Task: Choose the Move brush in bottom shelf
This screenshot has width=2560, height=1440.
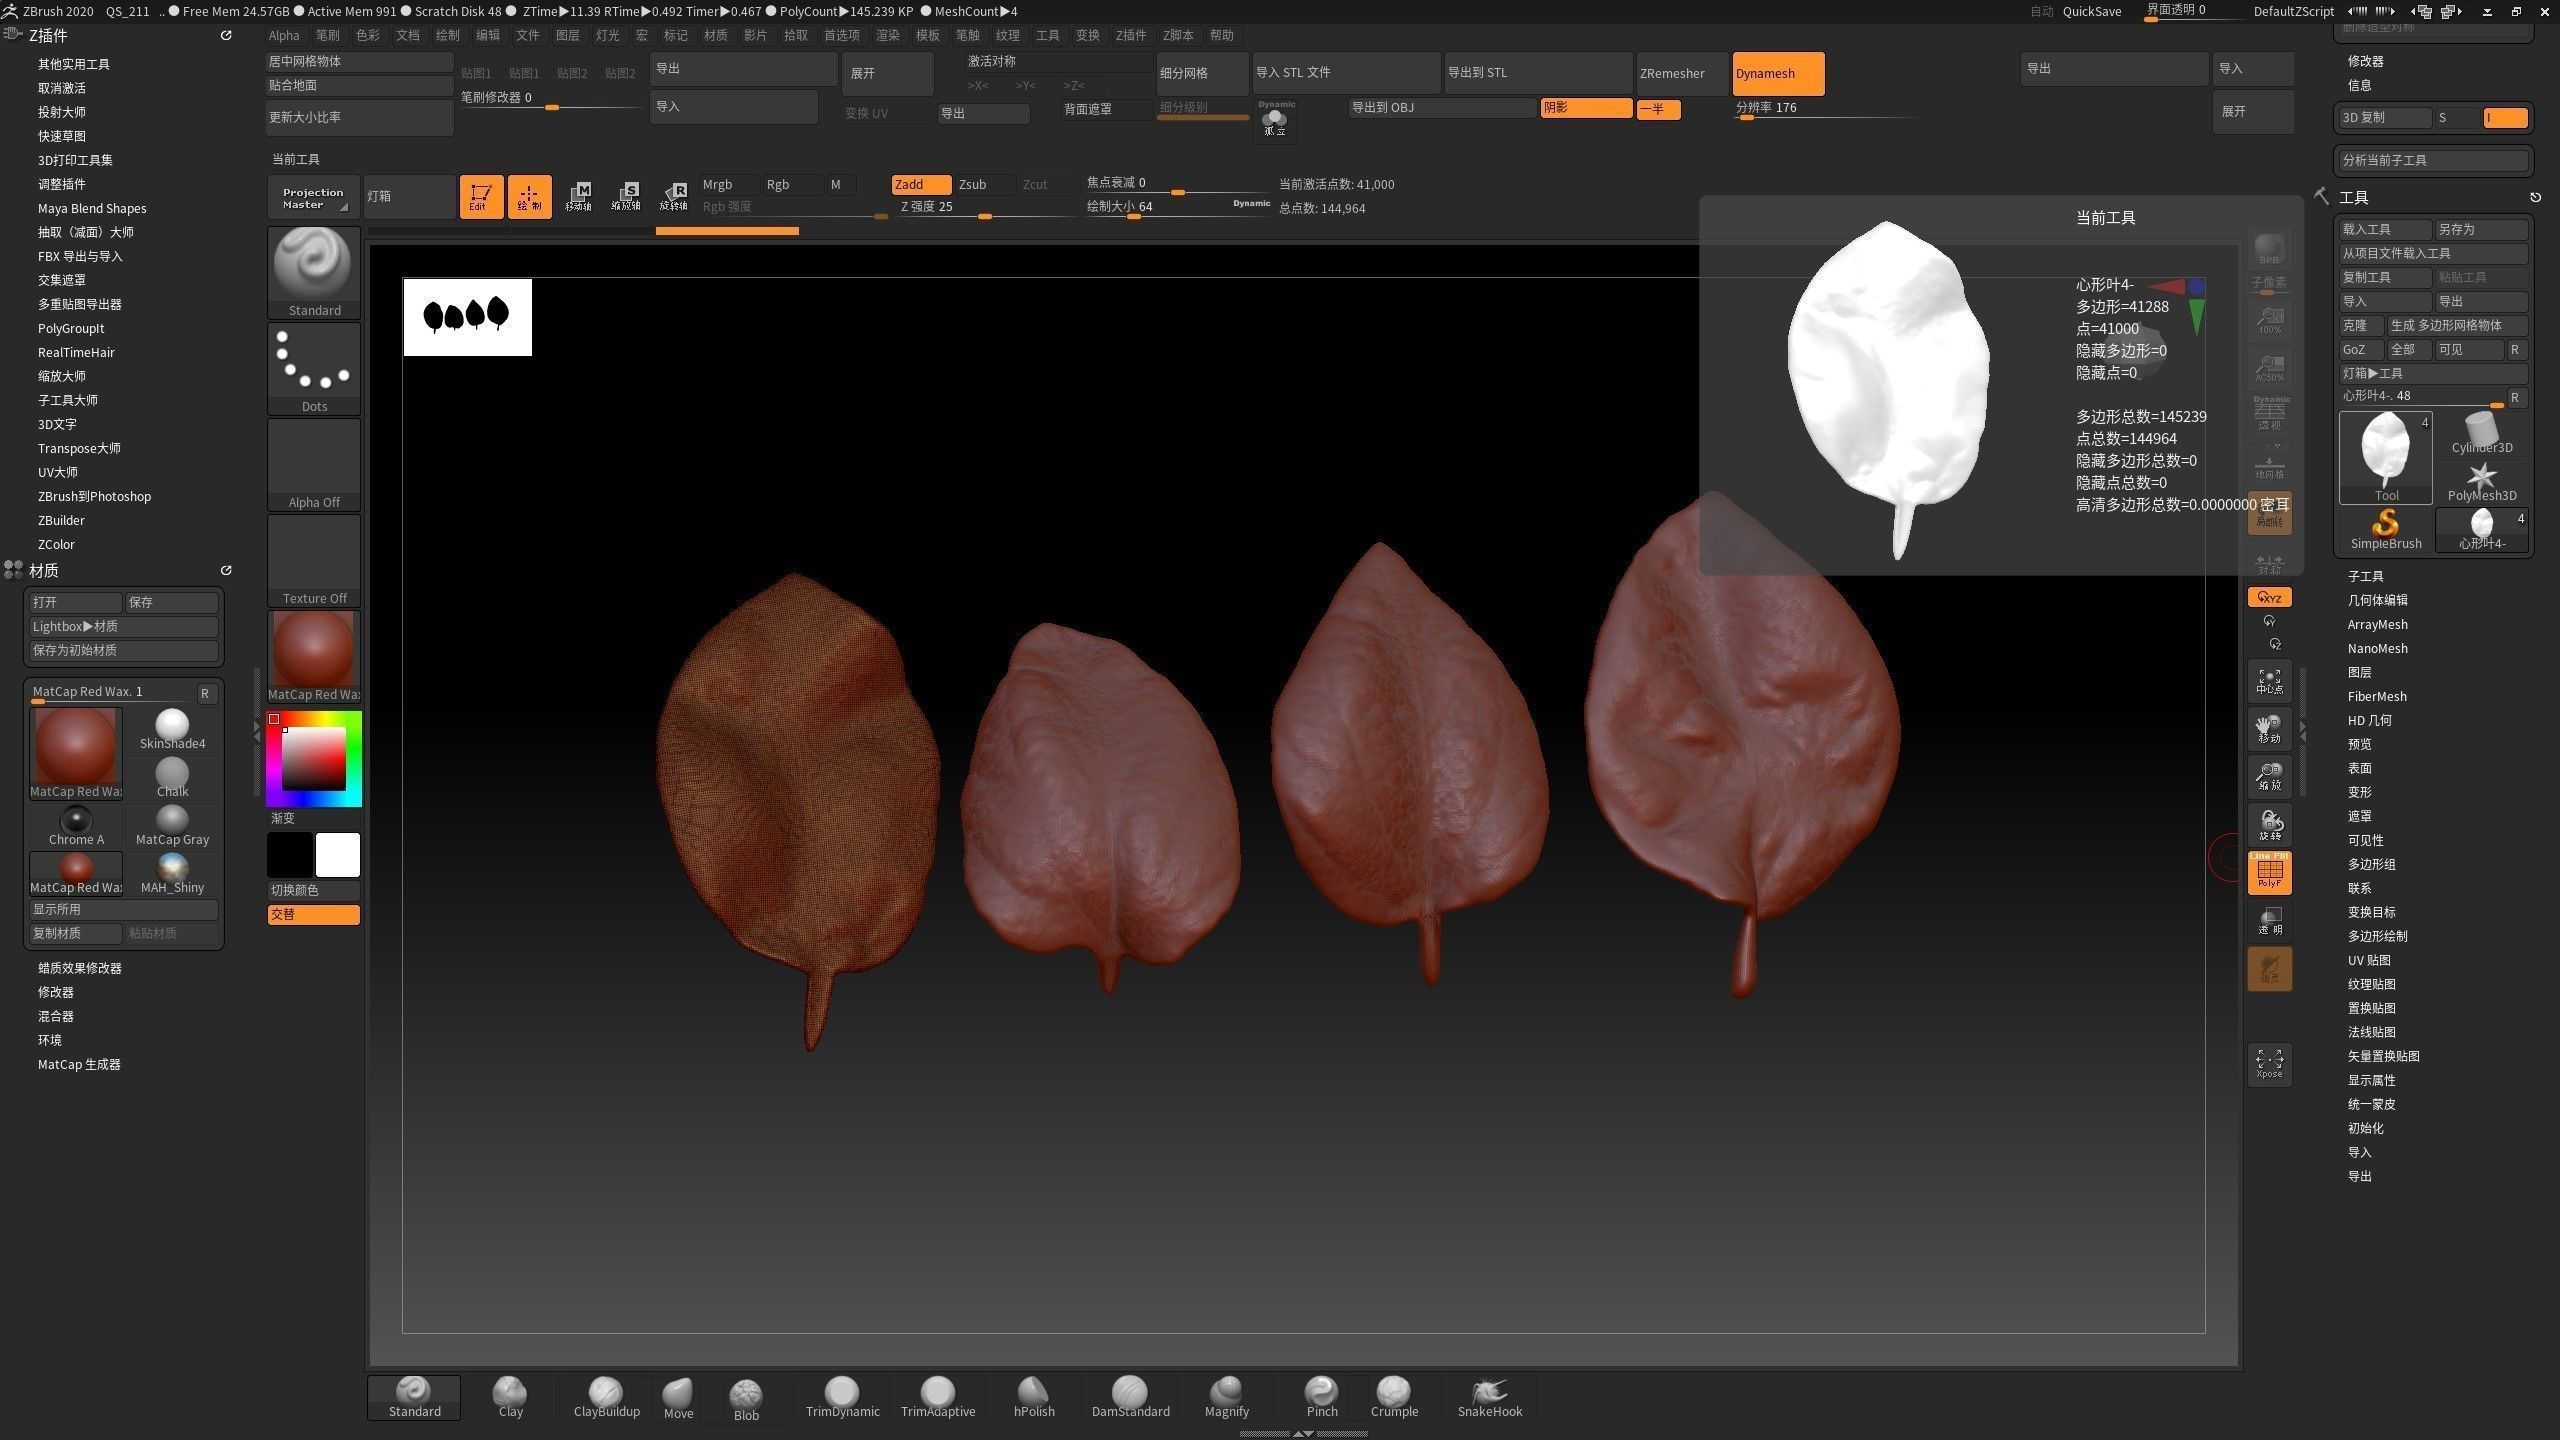Action: [678, 1398]
